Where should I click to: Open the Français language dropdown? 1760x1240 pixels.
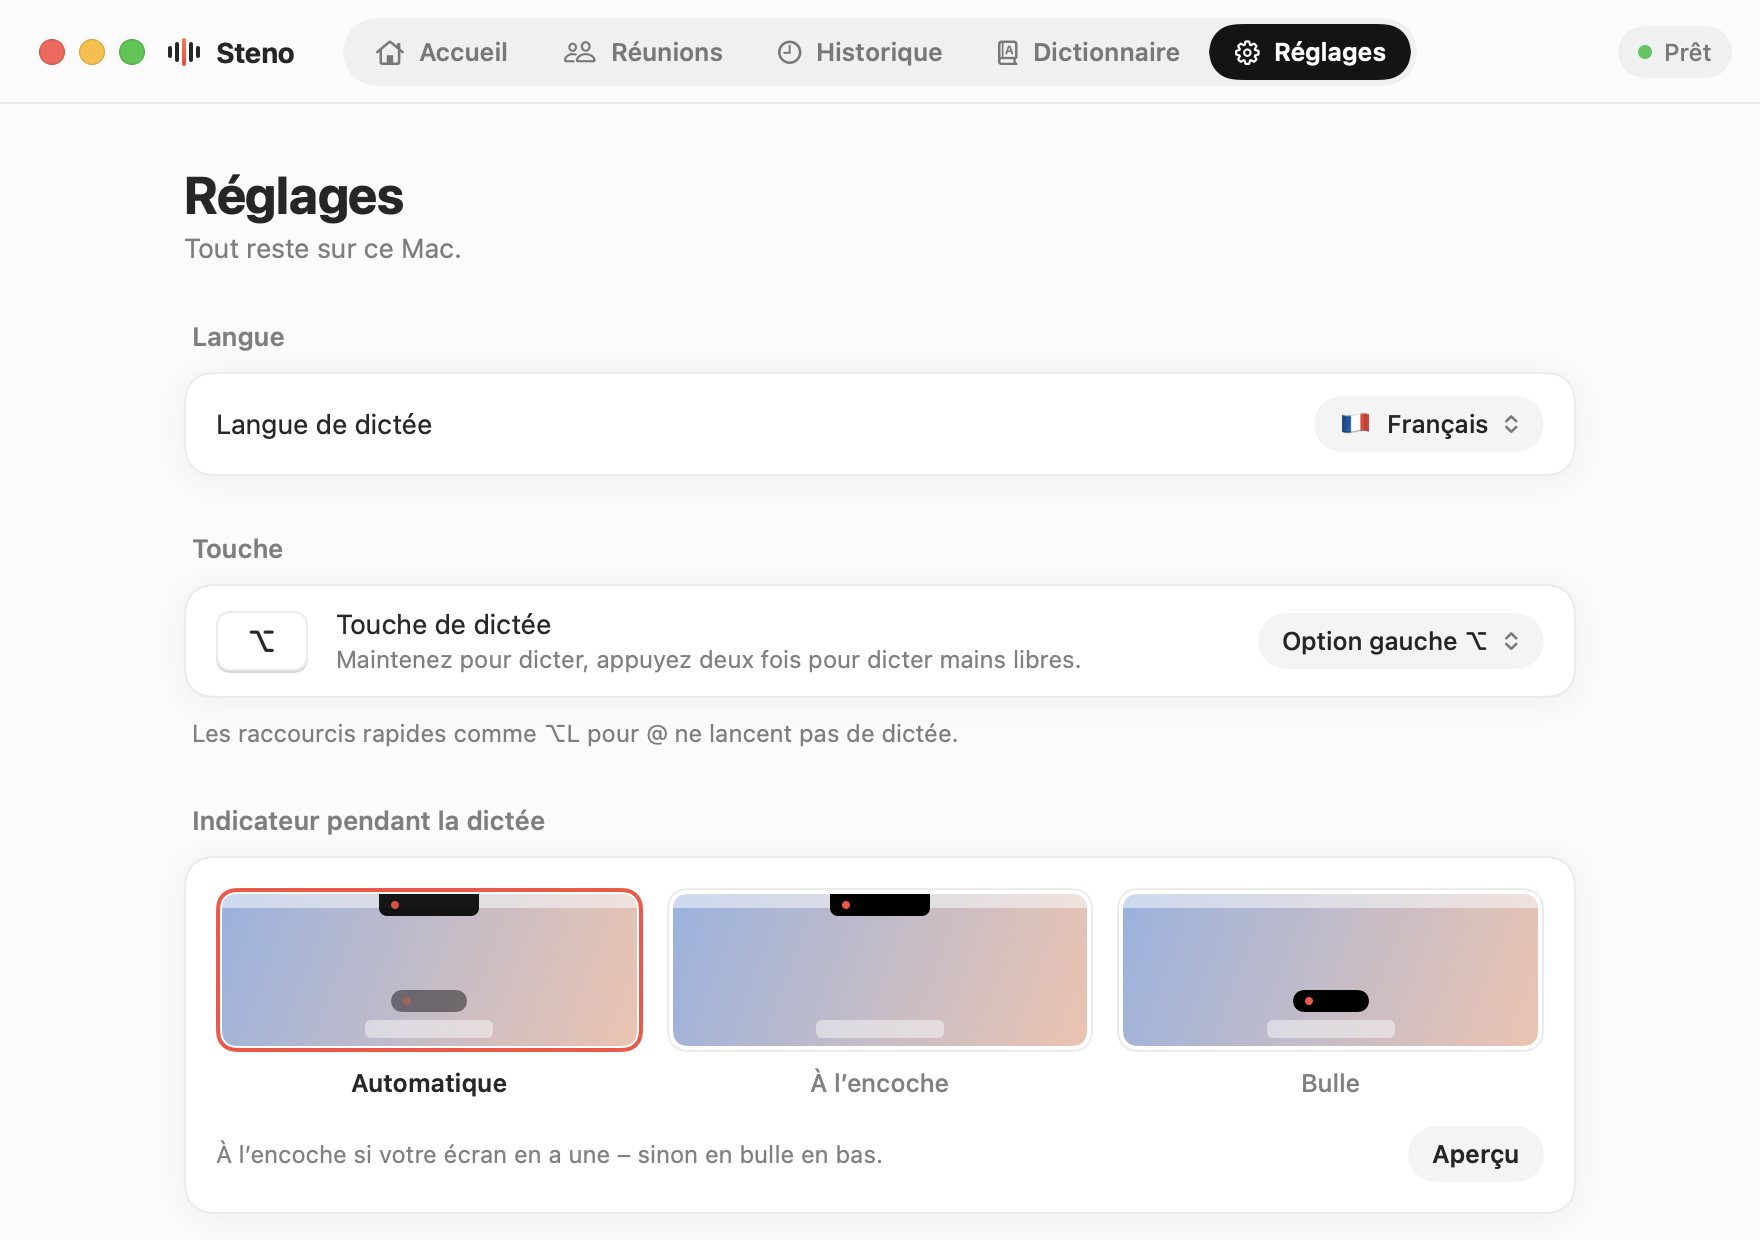click(x=1428, y=424)
